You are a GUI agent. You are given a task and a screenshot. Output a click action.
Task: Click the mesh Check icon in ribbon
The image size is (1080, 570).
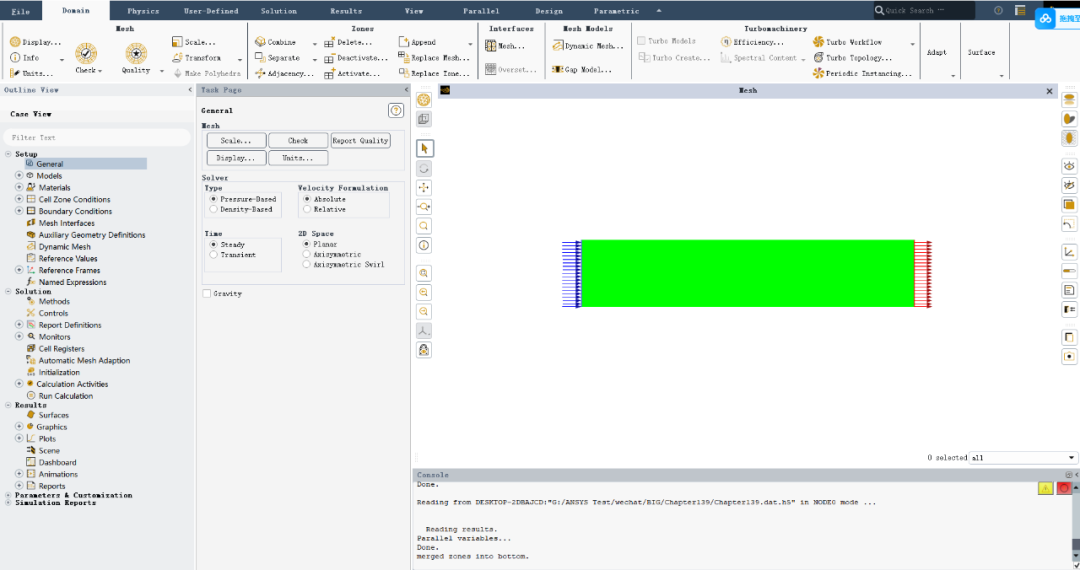[x=85, y=53]
